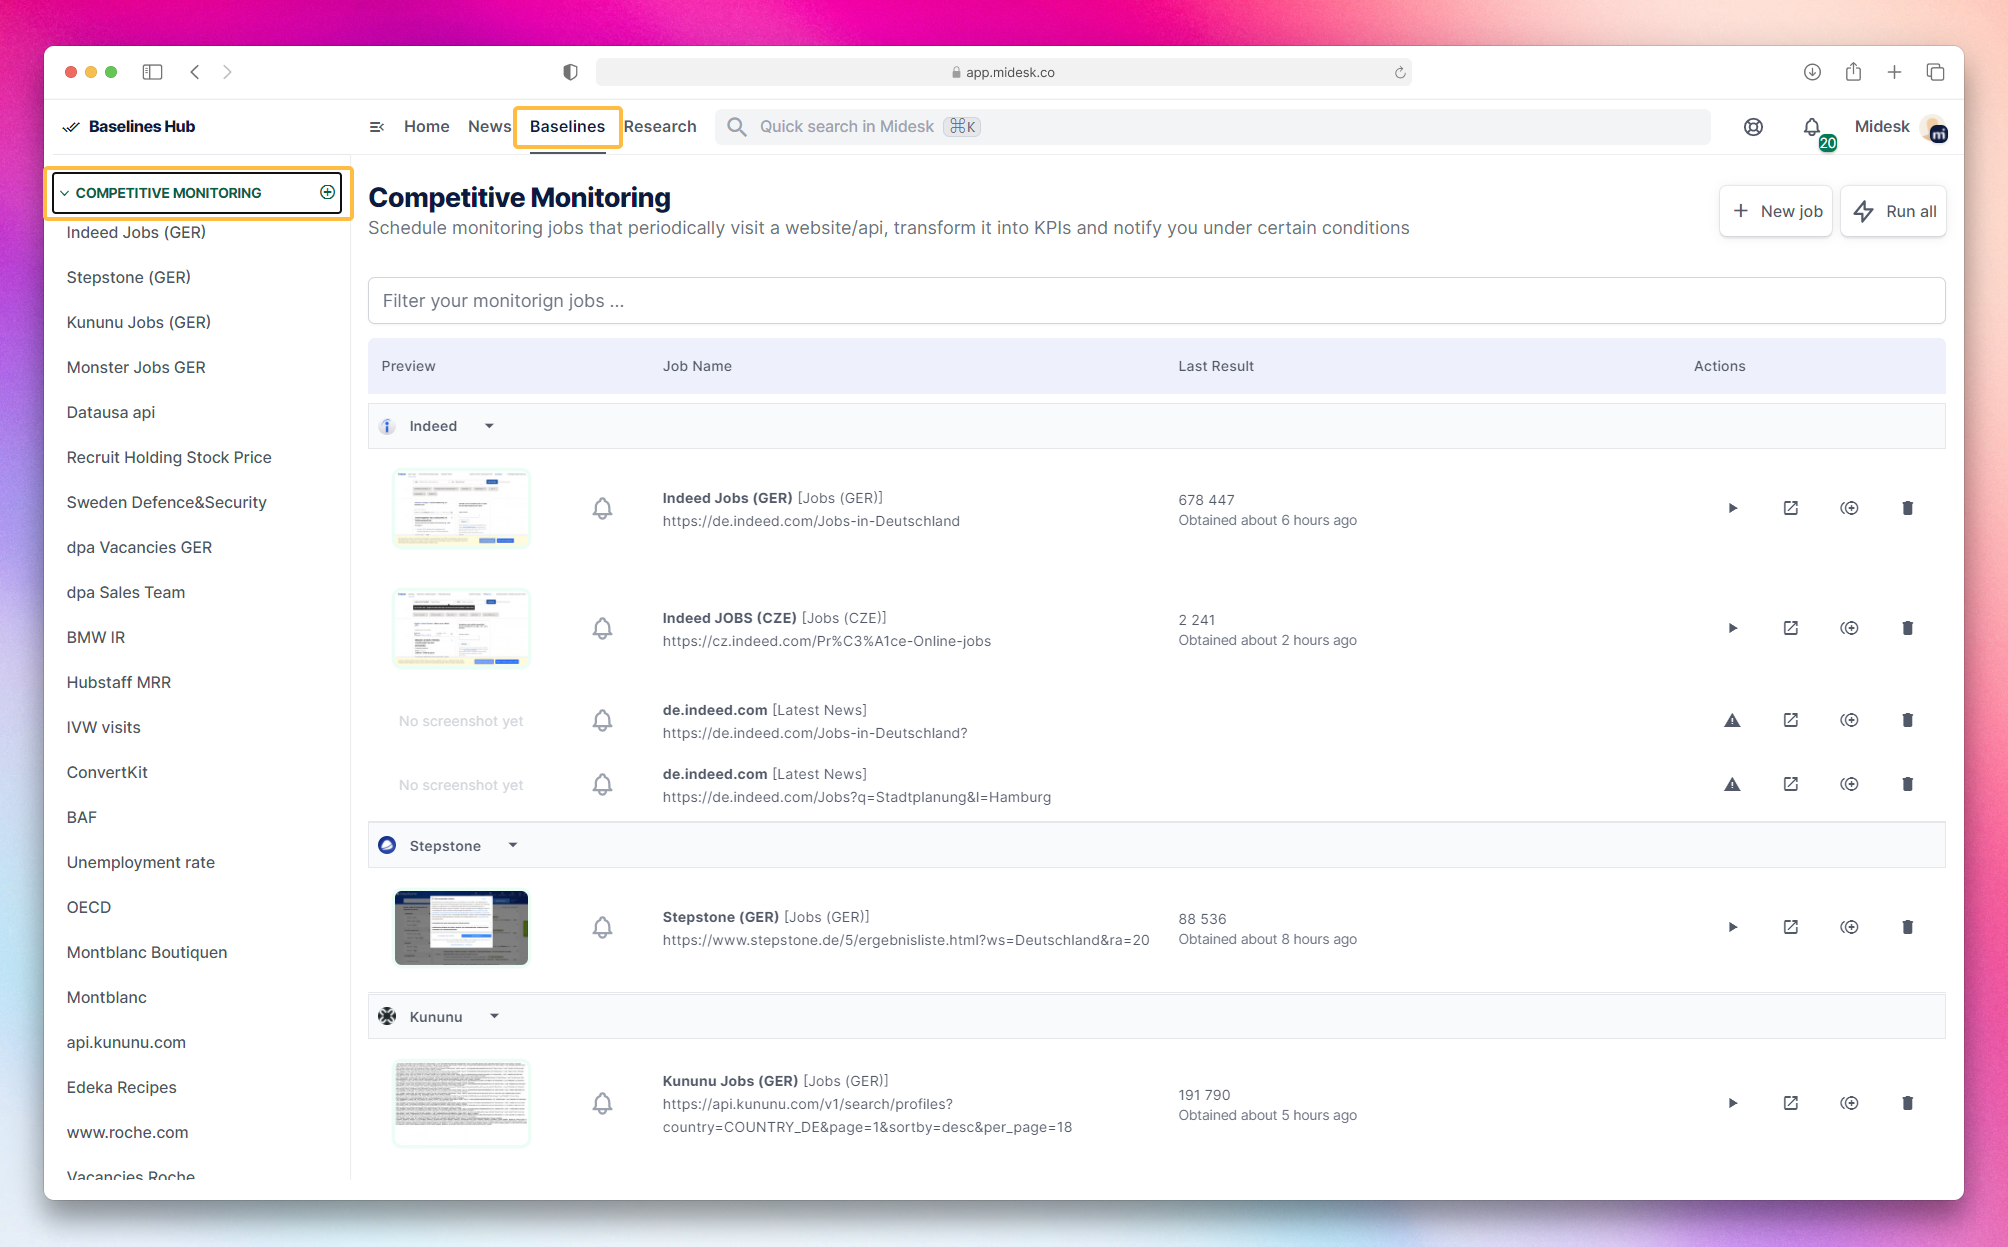Screen dimensions: 2008x1247
Task: Toggle the sidebar menu collapse icon
Action: (377, 127)
